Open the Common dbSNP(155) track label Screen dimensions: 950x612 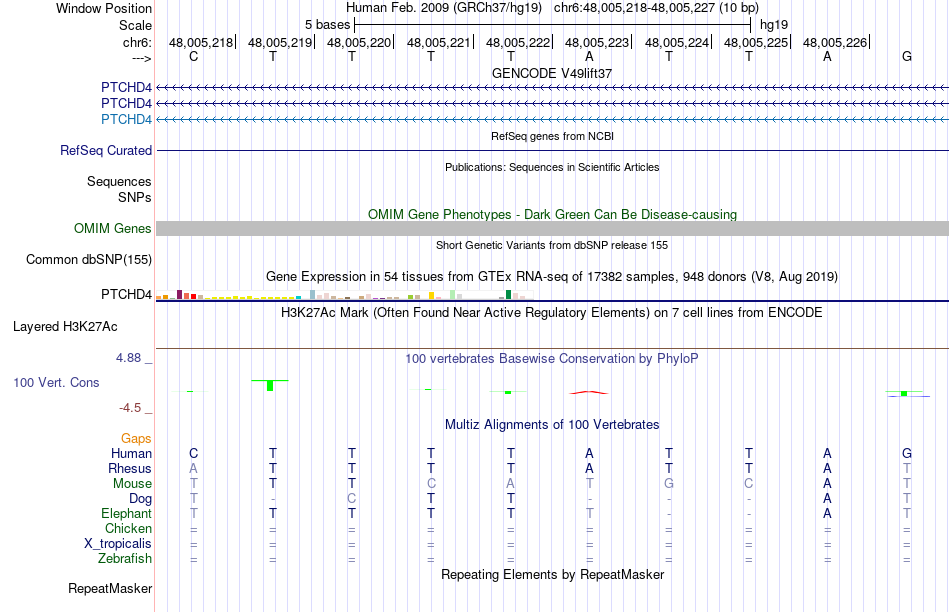[x=88, y=259]
